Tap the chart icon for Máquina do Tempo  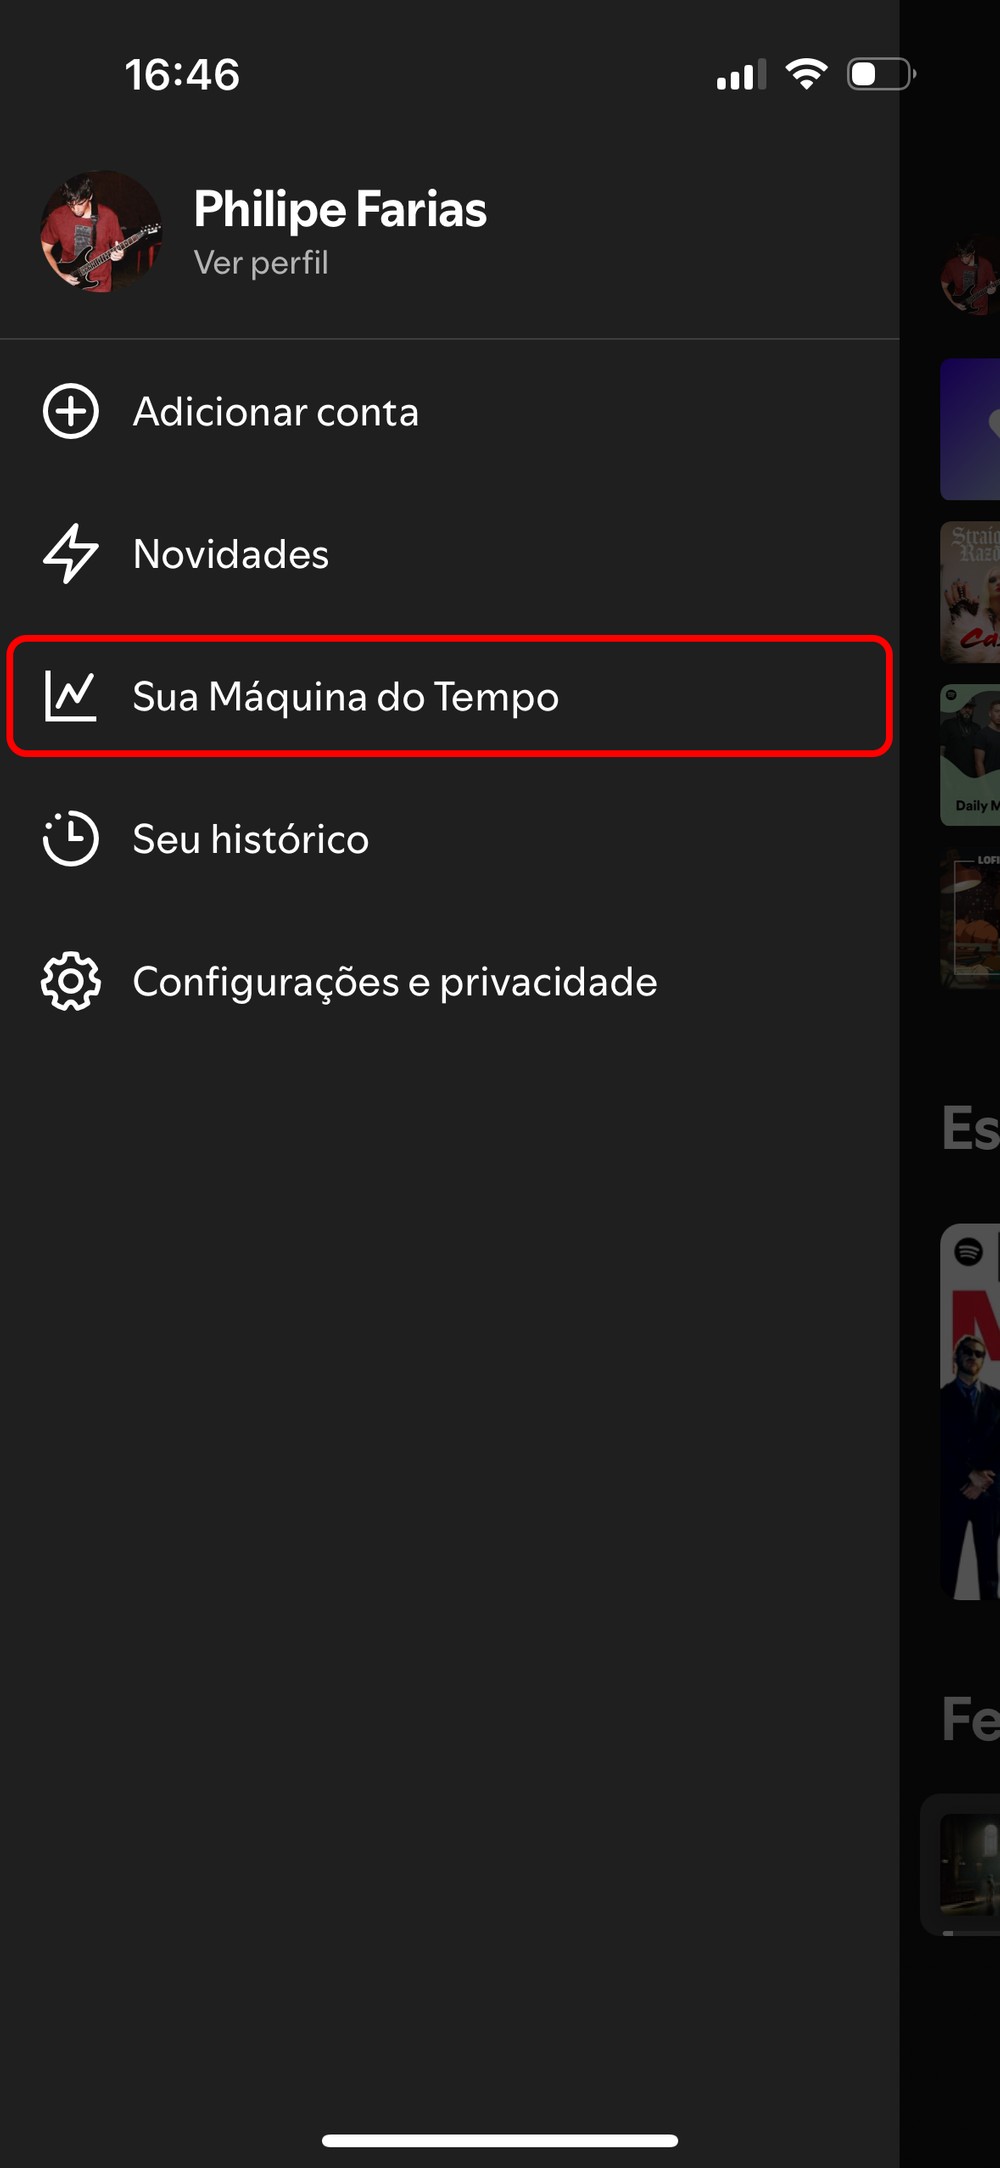[71, 696]
